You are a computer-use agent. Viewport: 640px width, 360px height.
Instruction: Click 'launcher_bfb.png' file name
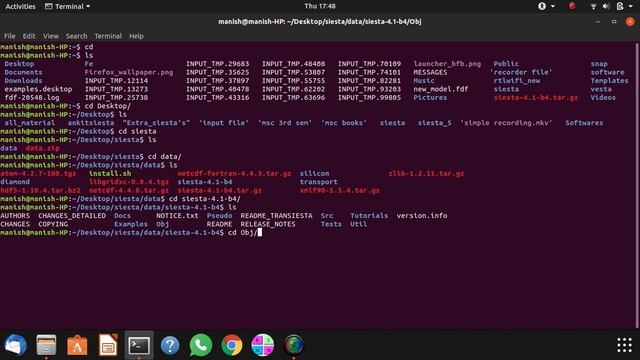(x=447, y=64)
